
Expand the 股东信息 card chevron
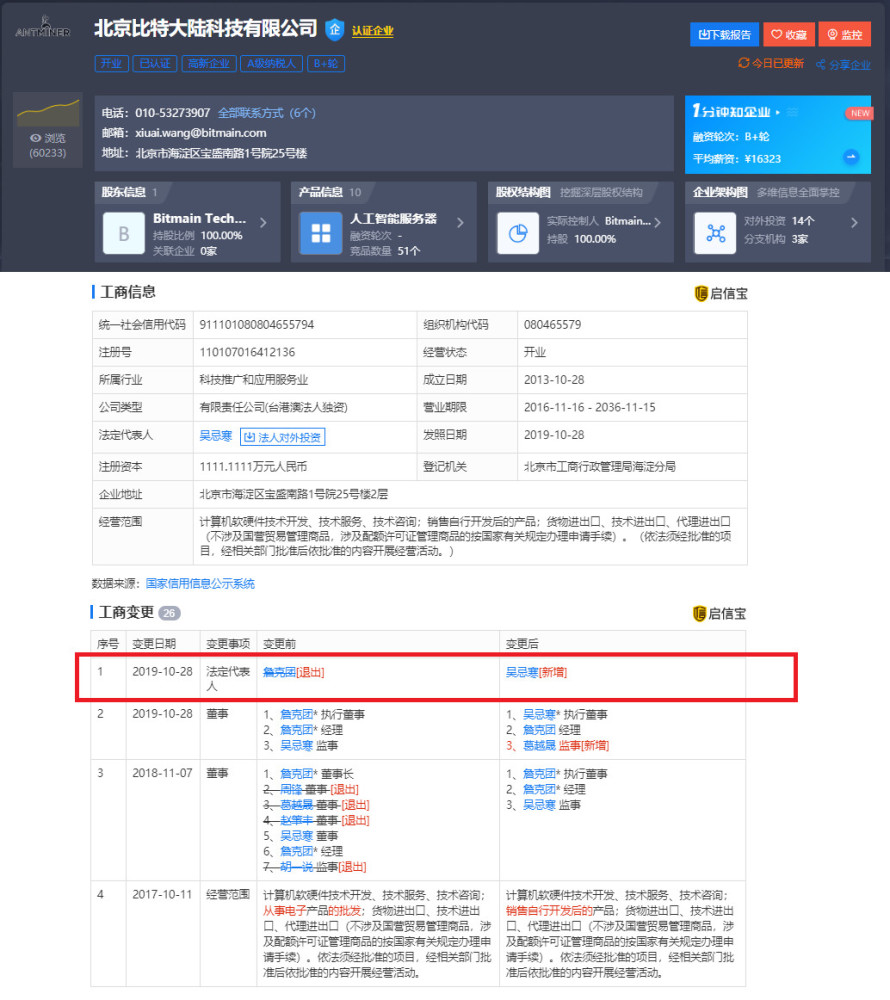(263, 223)
